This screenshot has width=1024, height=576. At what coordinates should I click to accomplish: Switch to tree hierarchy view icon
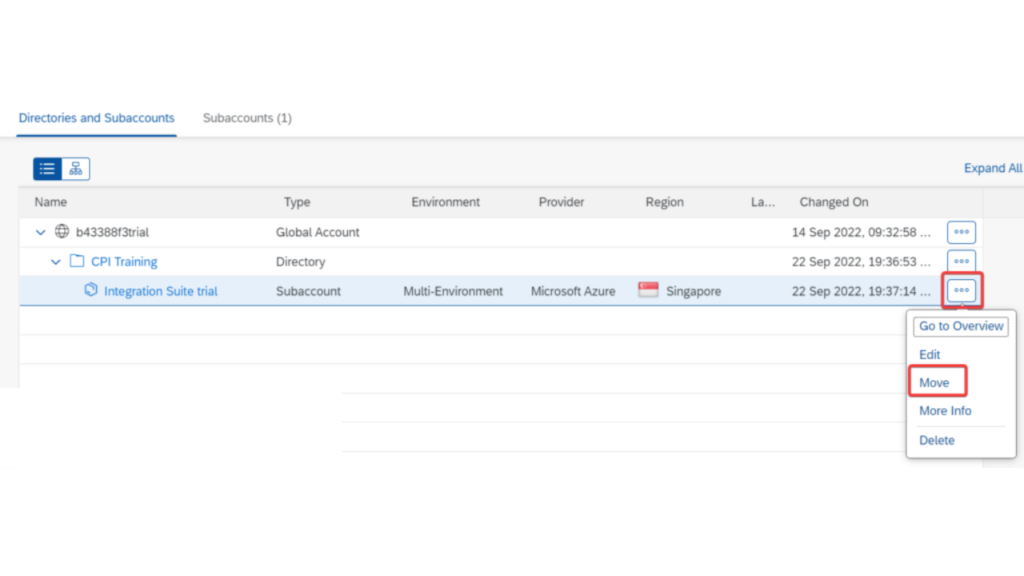click(76, 169)
